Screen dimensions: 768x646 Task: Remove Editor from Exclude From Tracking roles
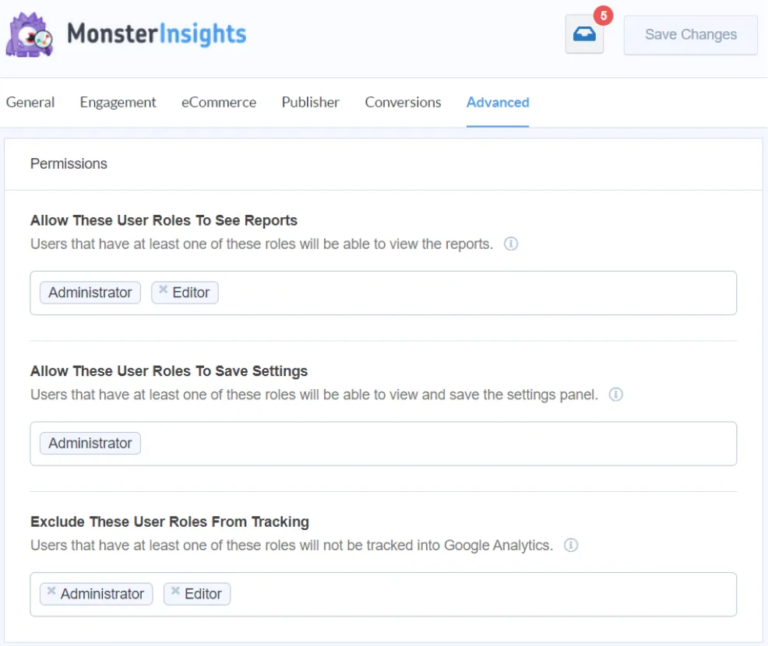coord(175,591)
